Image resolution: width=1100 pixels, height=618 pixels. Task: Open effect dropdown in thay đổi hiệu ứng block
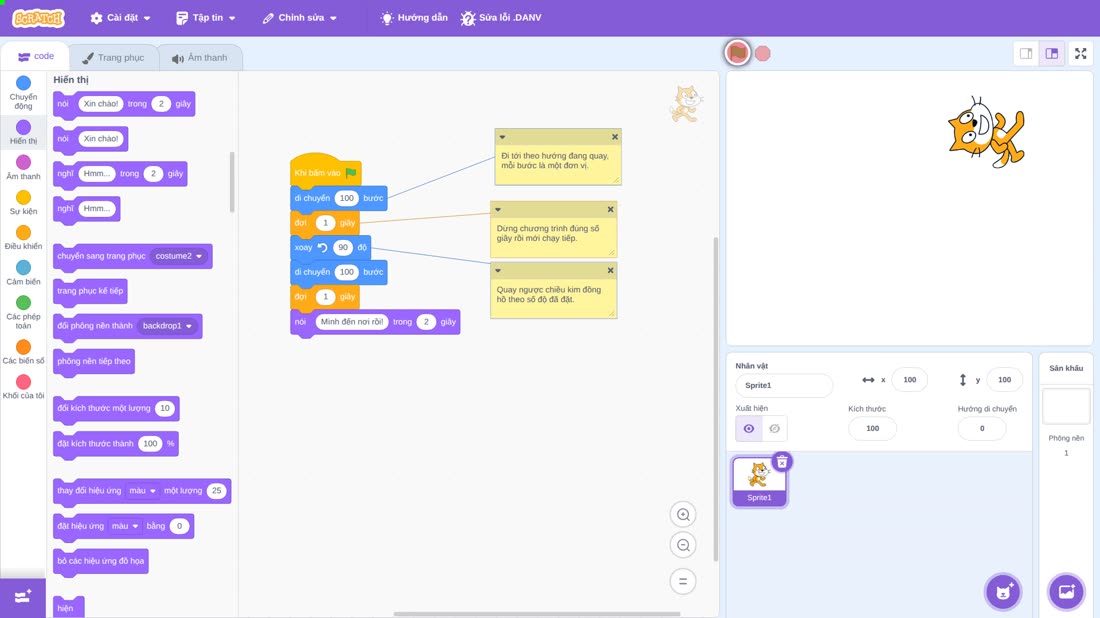pos(142,490)
